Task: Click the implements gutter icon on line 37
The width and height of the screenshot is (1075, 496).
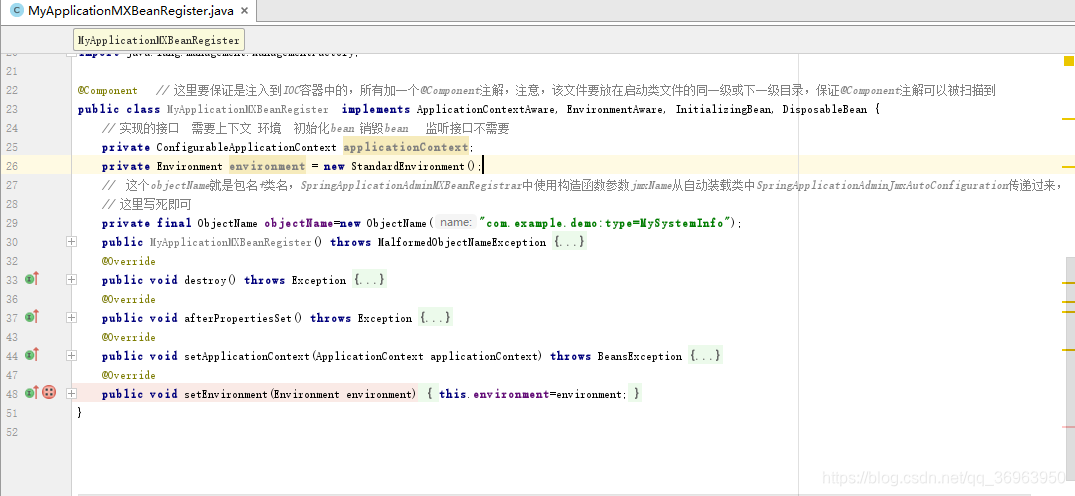Action: tap(32, 316)
